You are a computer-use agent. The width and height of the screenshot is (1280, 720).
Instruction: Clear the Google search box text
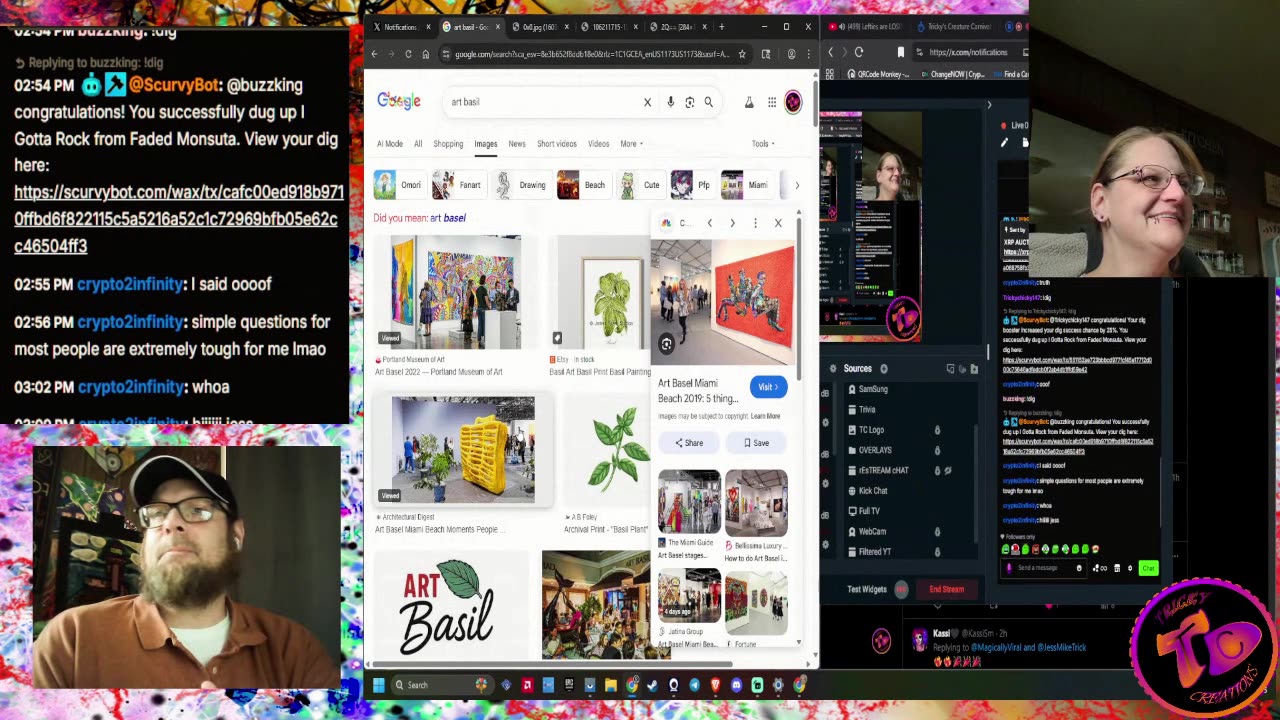click(647, 102)
